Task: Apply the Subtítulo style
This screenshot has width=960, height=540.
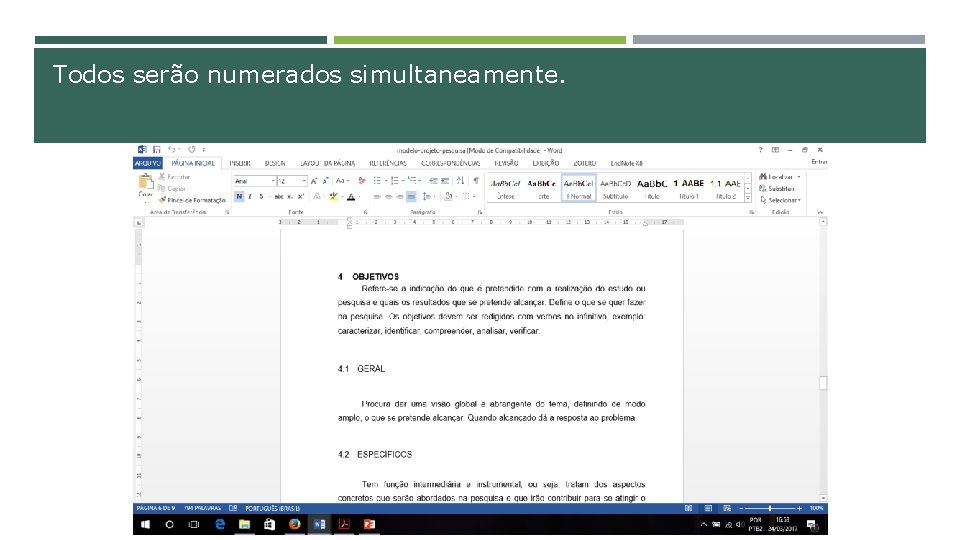Action: tap(615, 189)
